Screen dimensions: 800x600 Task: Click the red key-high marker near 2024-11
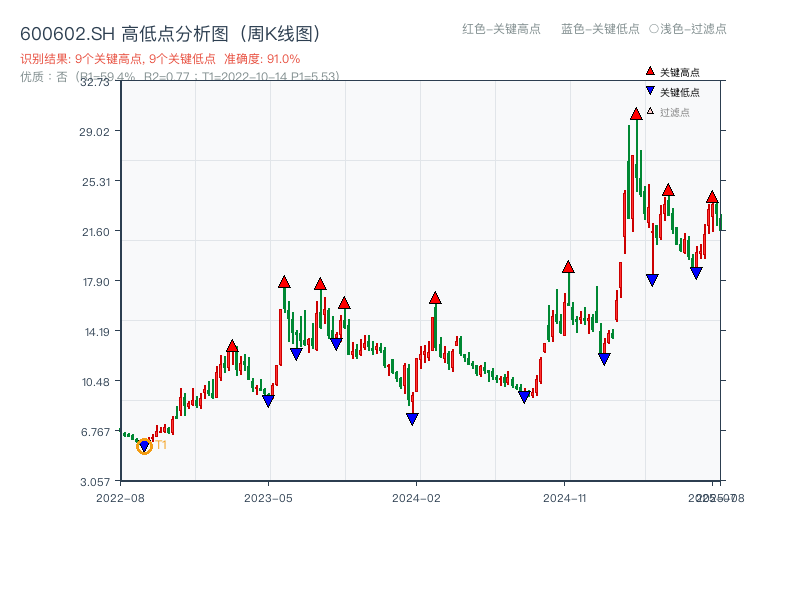[x=568, y=267]
